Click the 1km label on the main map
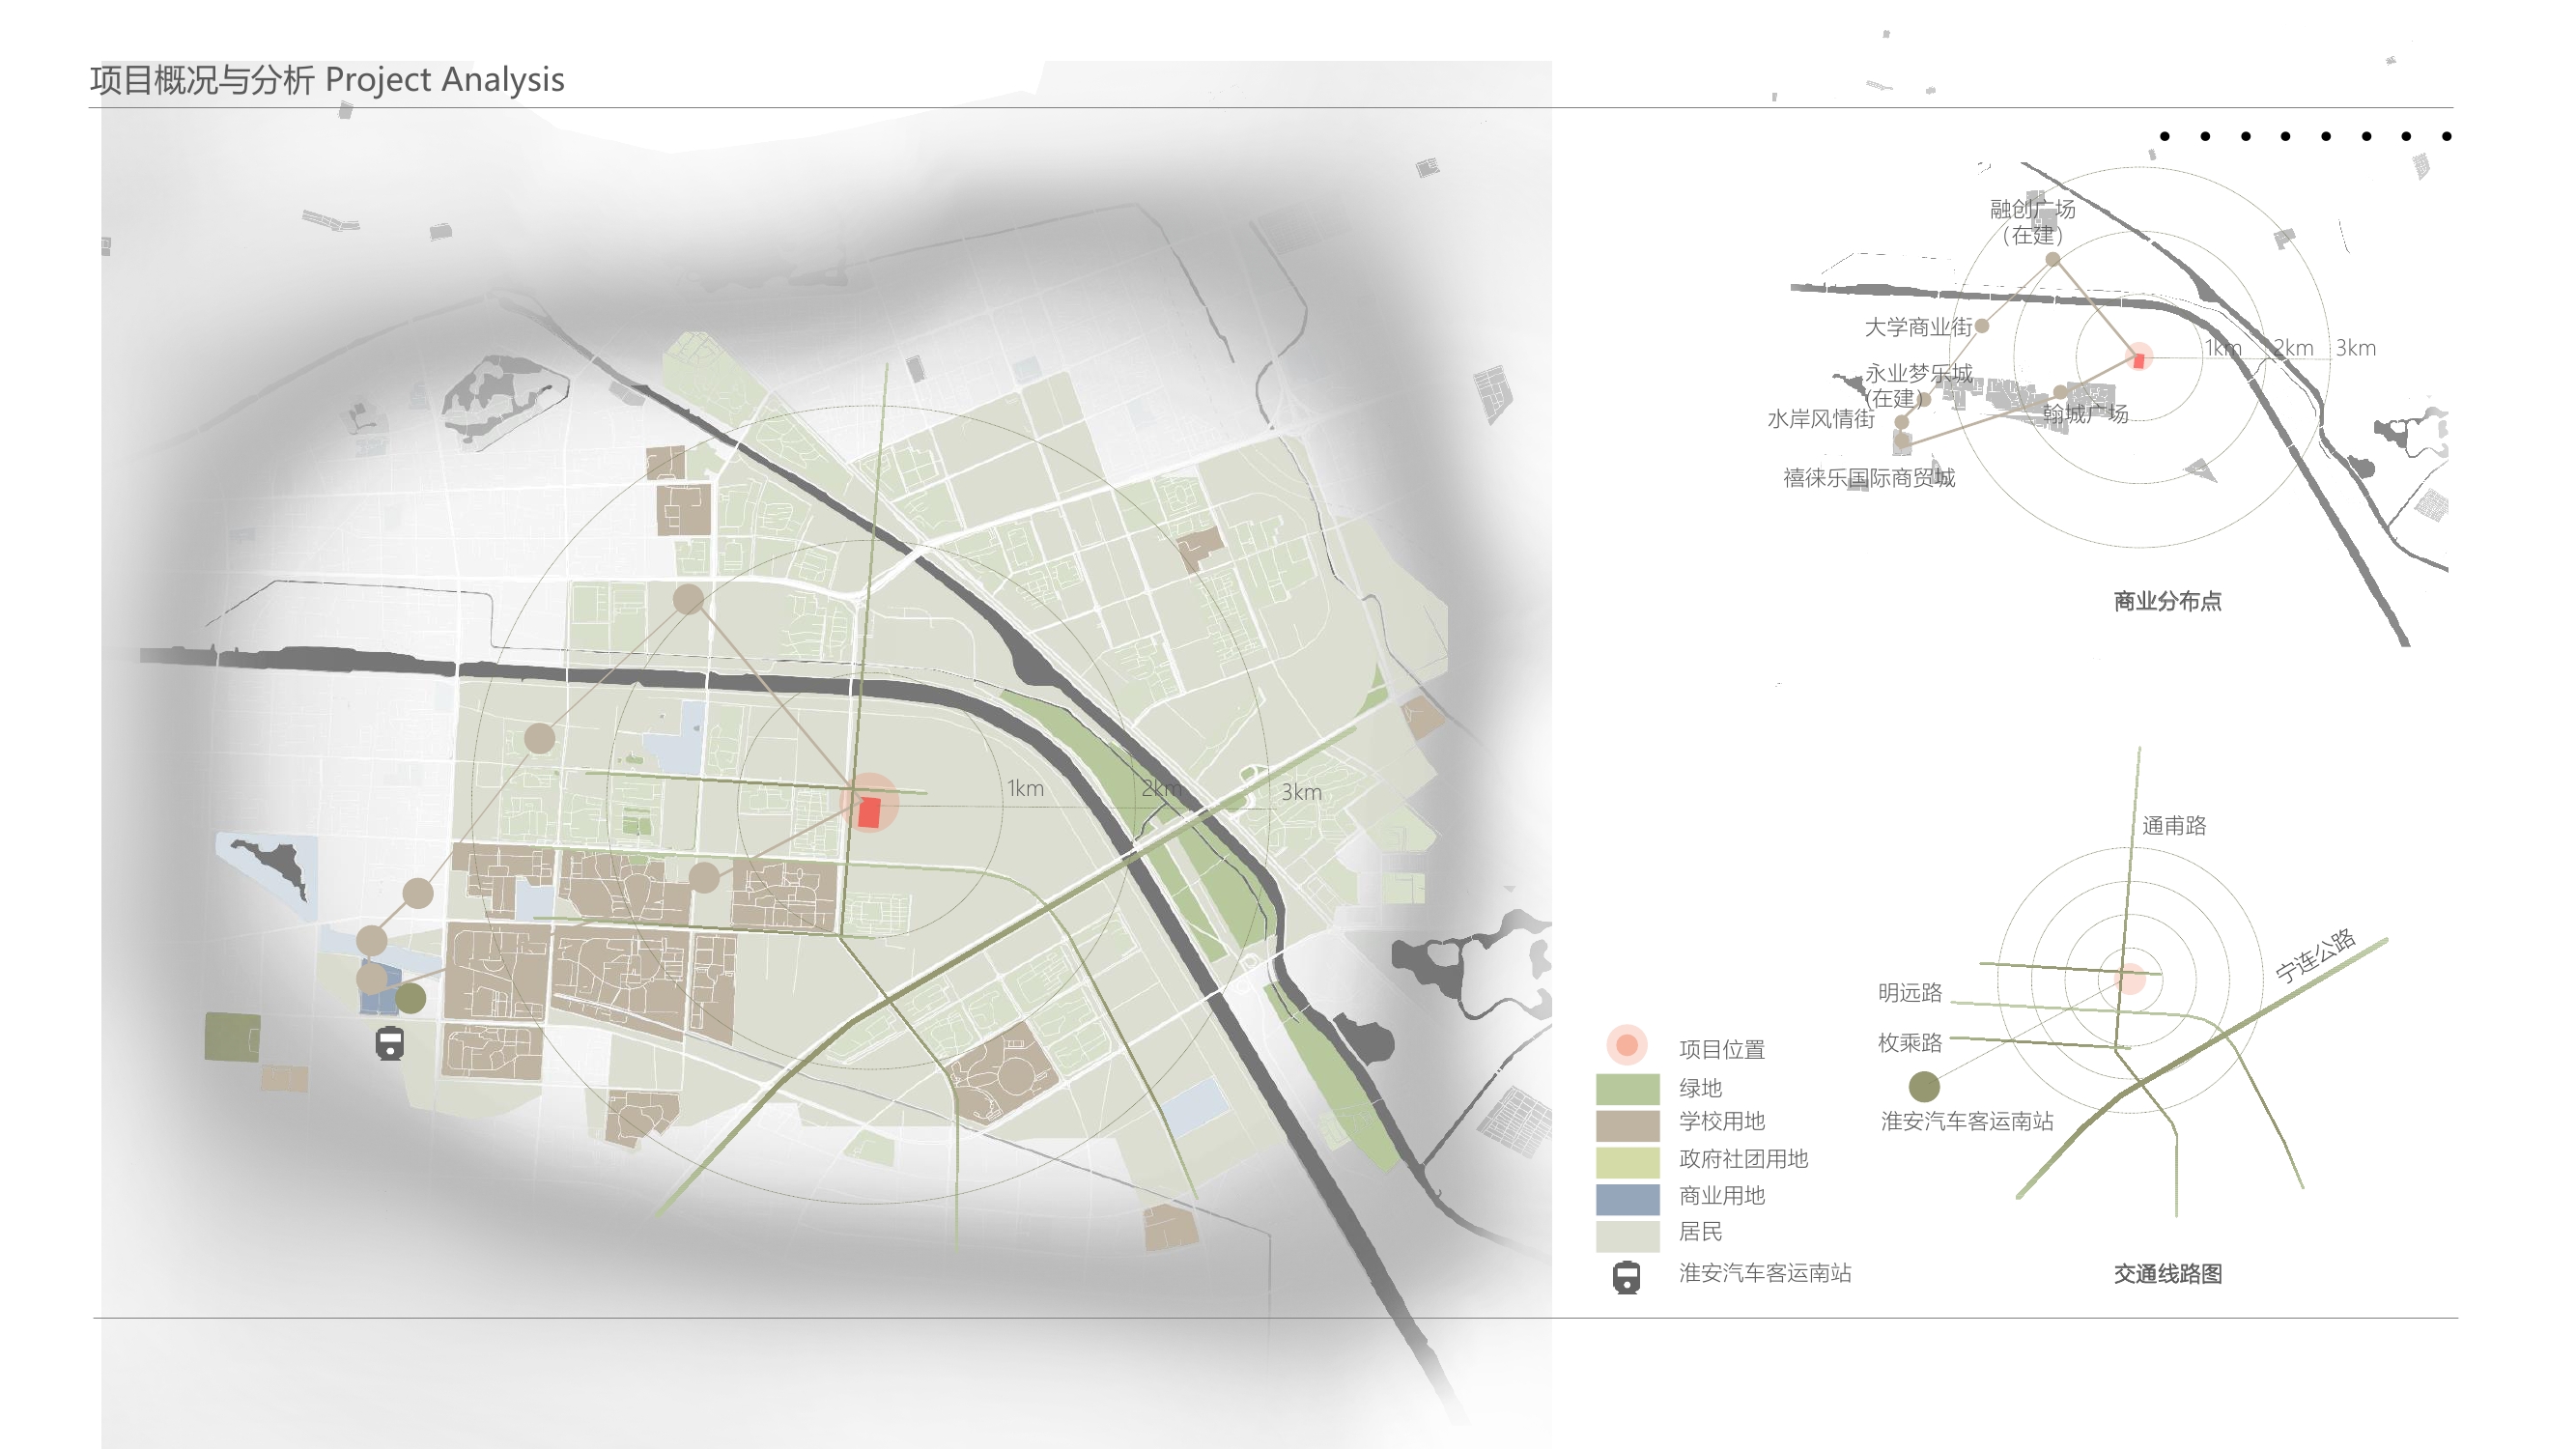This screenshot has width=2576, height=1449. pyautogui.click(x=1025, y=788)
